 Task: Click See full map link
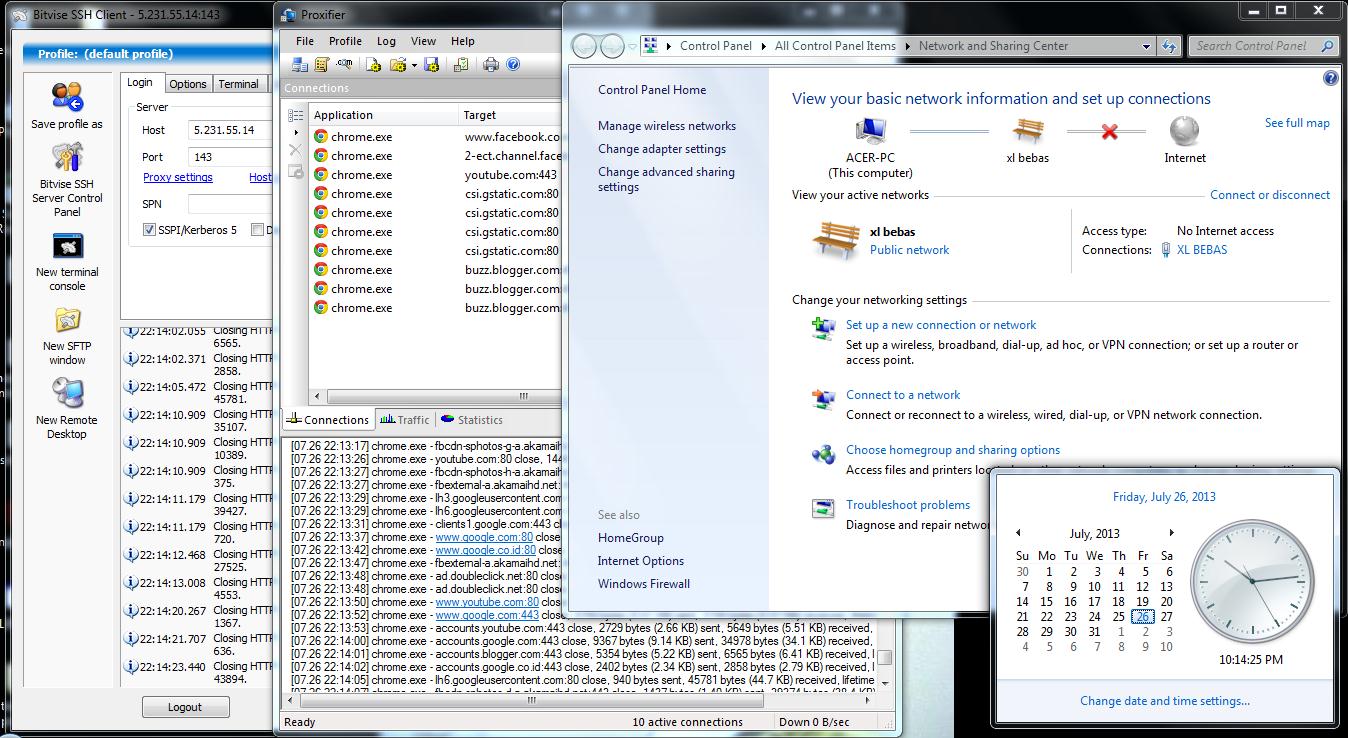(x=1297, y=123)
